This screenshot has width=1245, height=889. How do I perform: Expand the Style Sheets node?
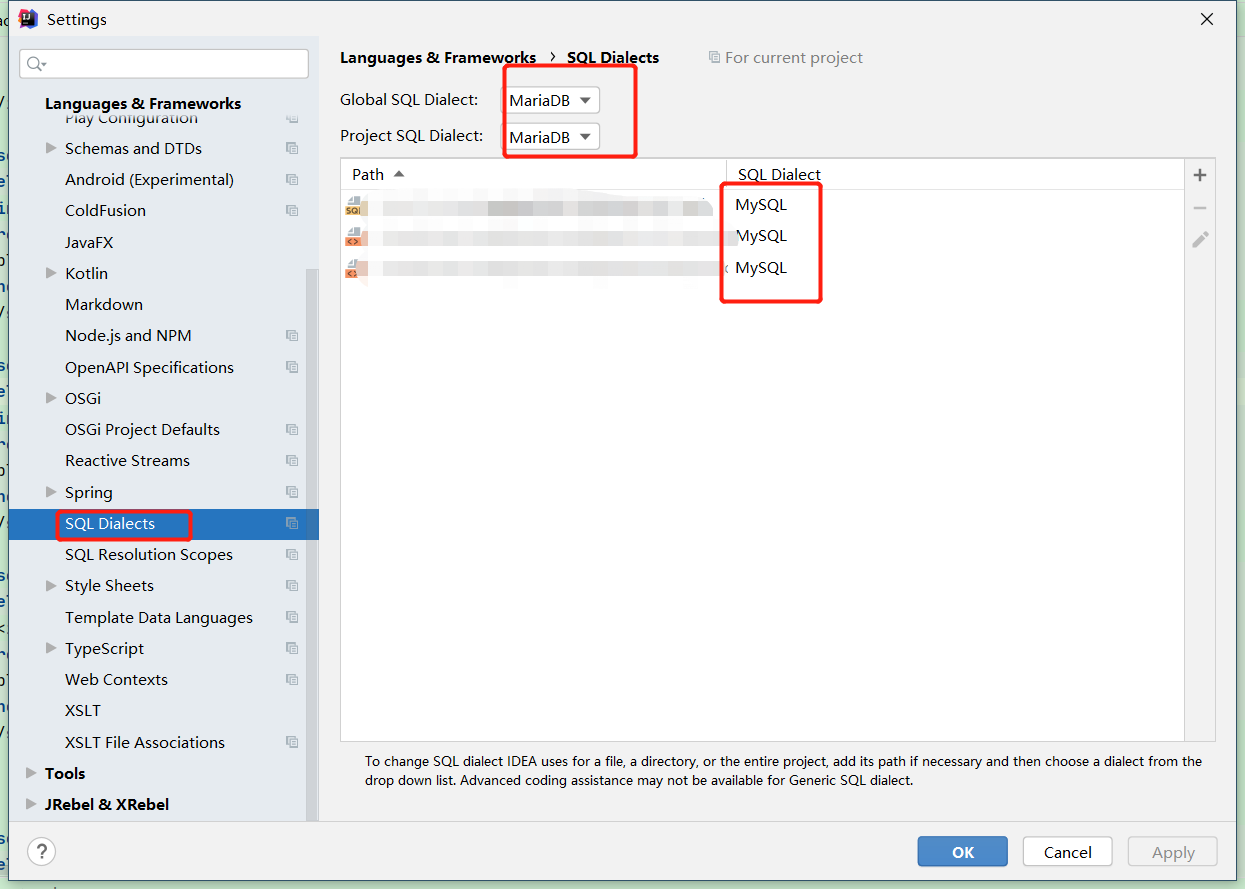[x=51, y=586]
